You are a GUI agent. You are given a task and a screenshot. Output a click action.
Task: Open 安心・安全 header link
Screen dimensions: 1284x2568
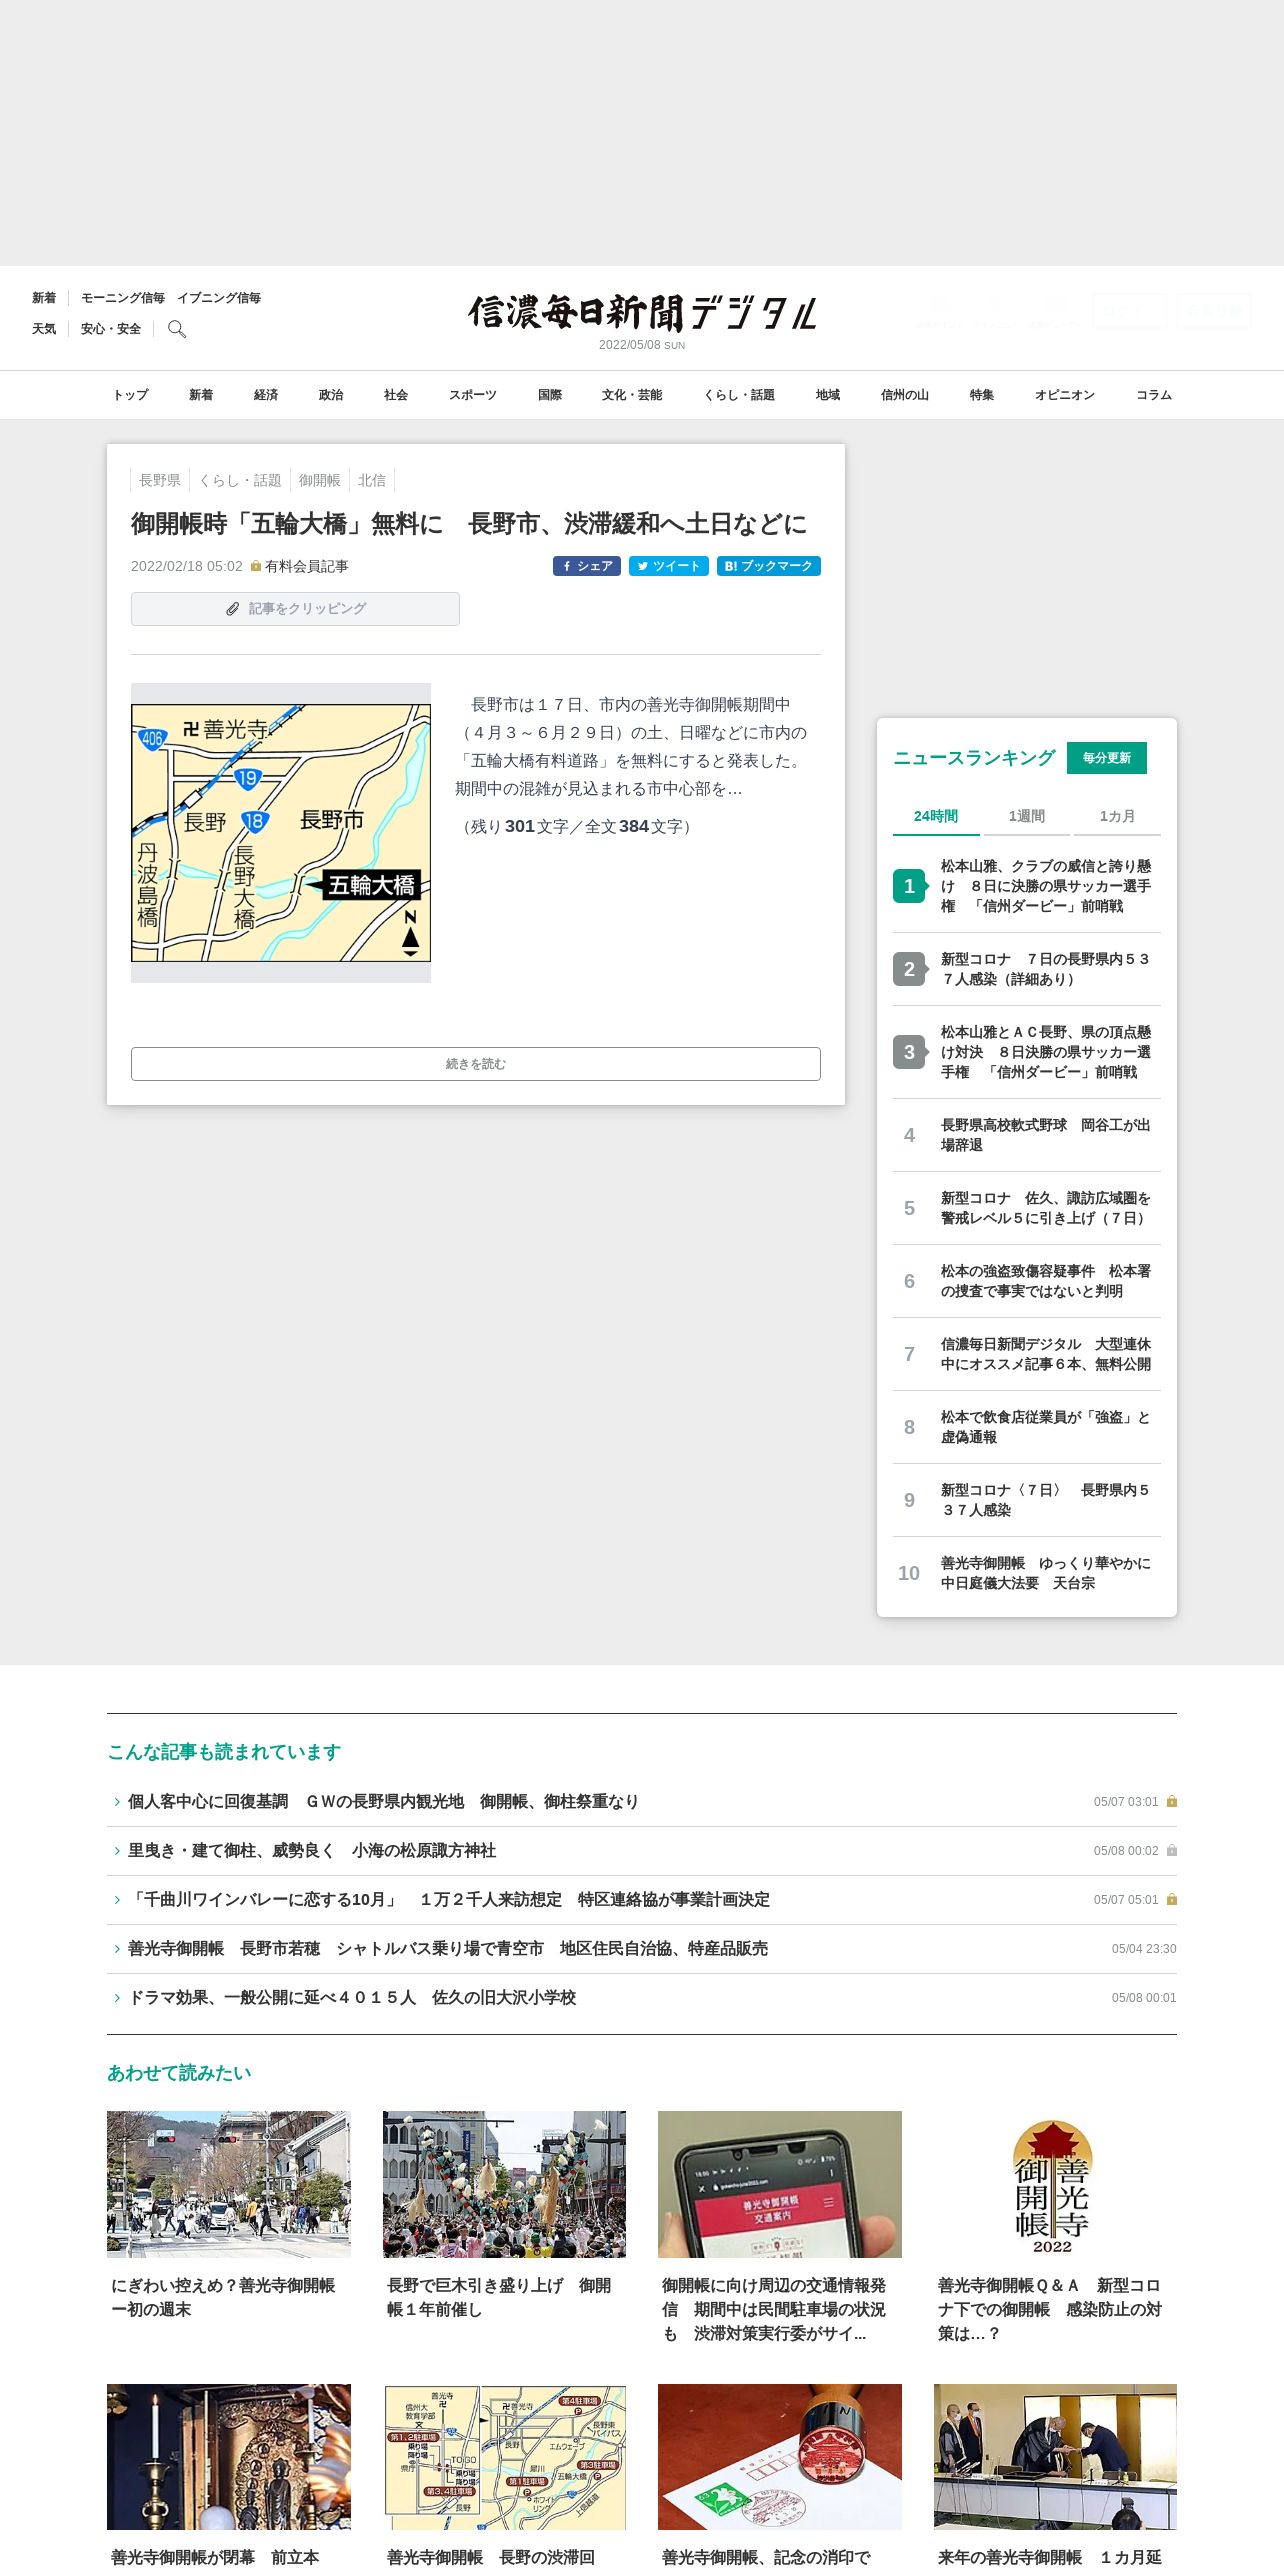click(x=111, y=329)
